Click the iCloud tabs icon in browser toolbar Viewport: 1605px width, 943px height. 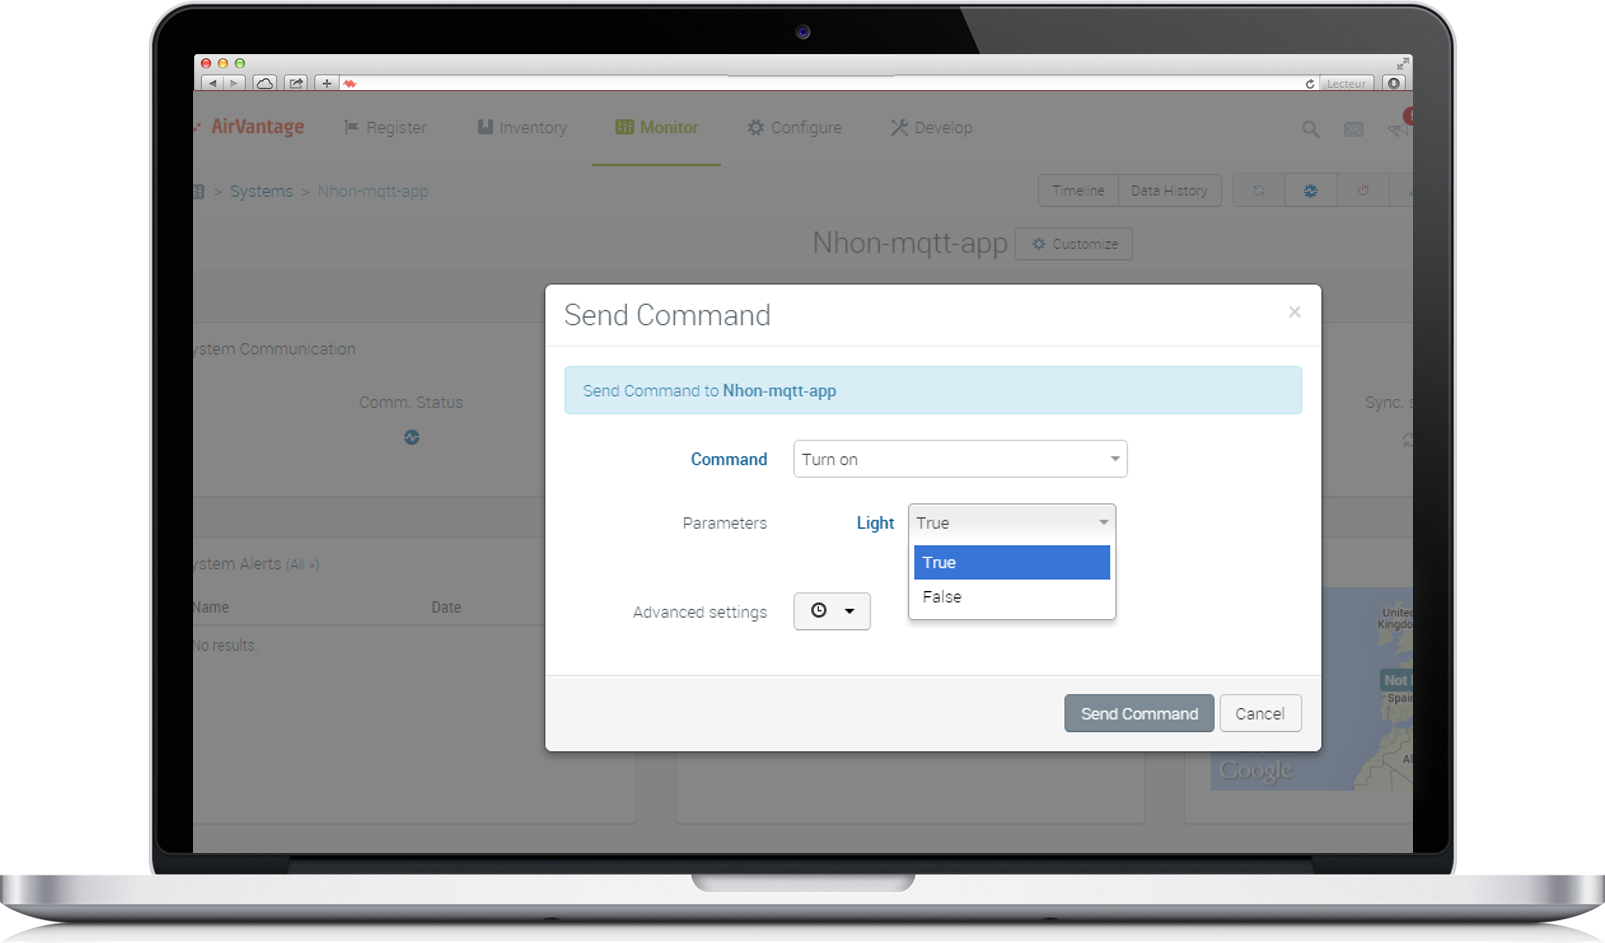[264, 83]
